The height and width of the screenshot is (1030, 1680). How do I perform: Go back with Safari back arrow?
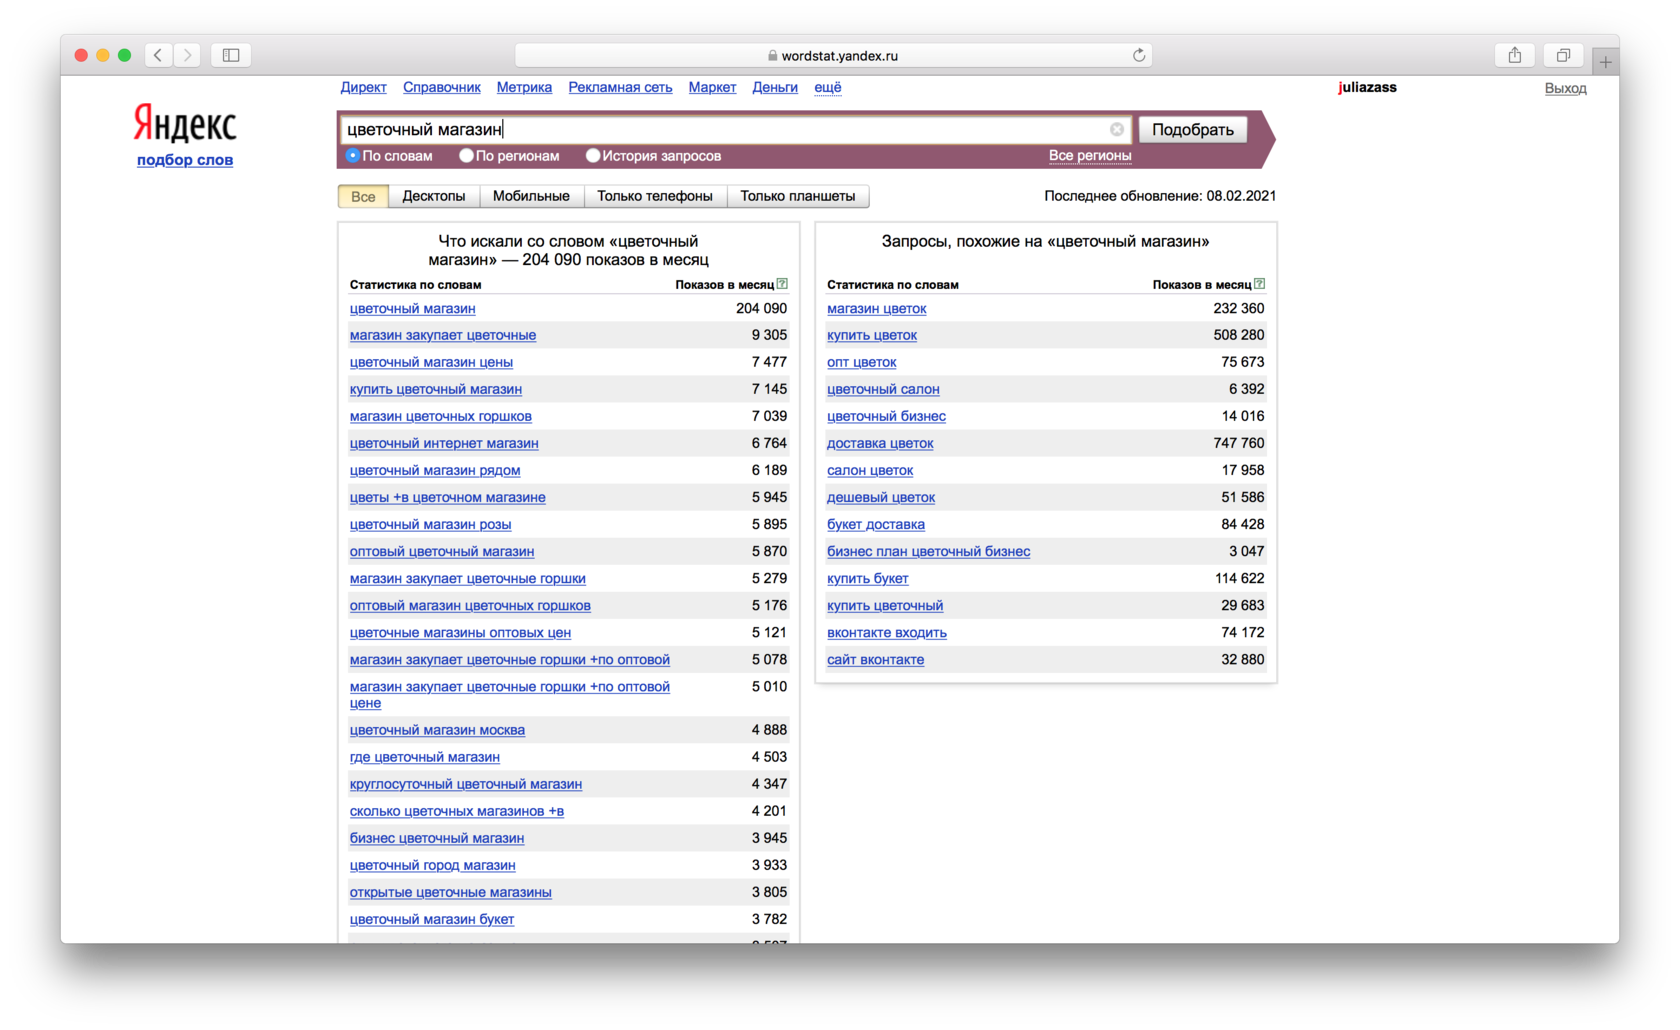pyautogui.click(x=158, y=55)
